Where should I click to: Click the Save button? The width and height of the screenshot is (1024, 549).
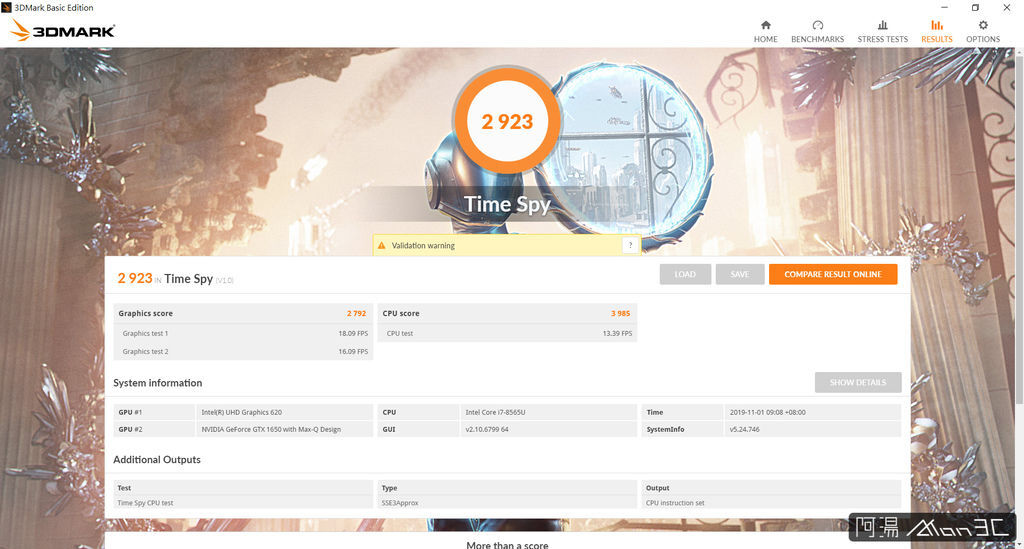tap(740, 274)
